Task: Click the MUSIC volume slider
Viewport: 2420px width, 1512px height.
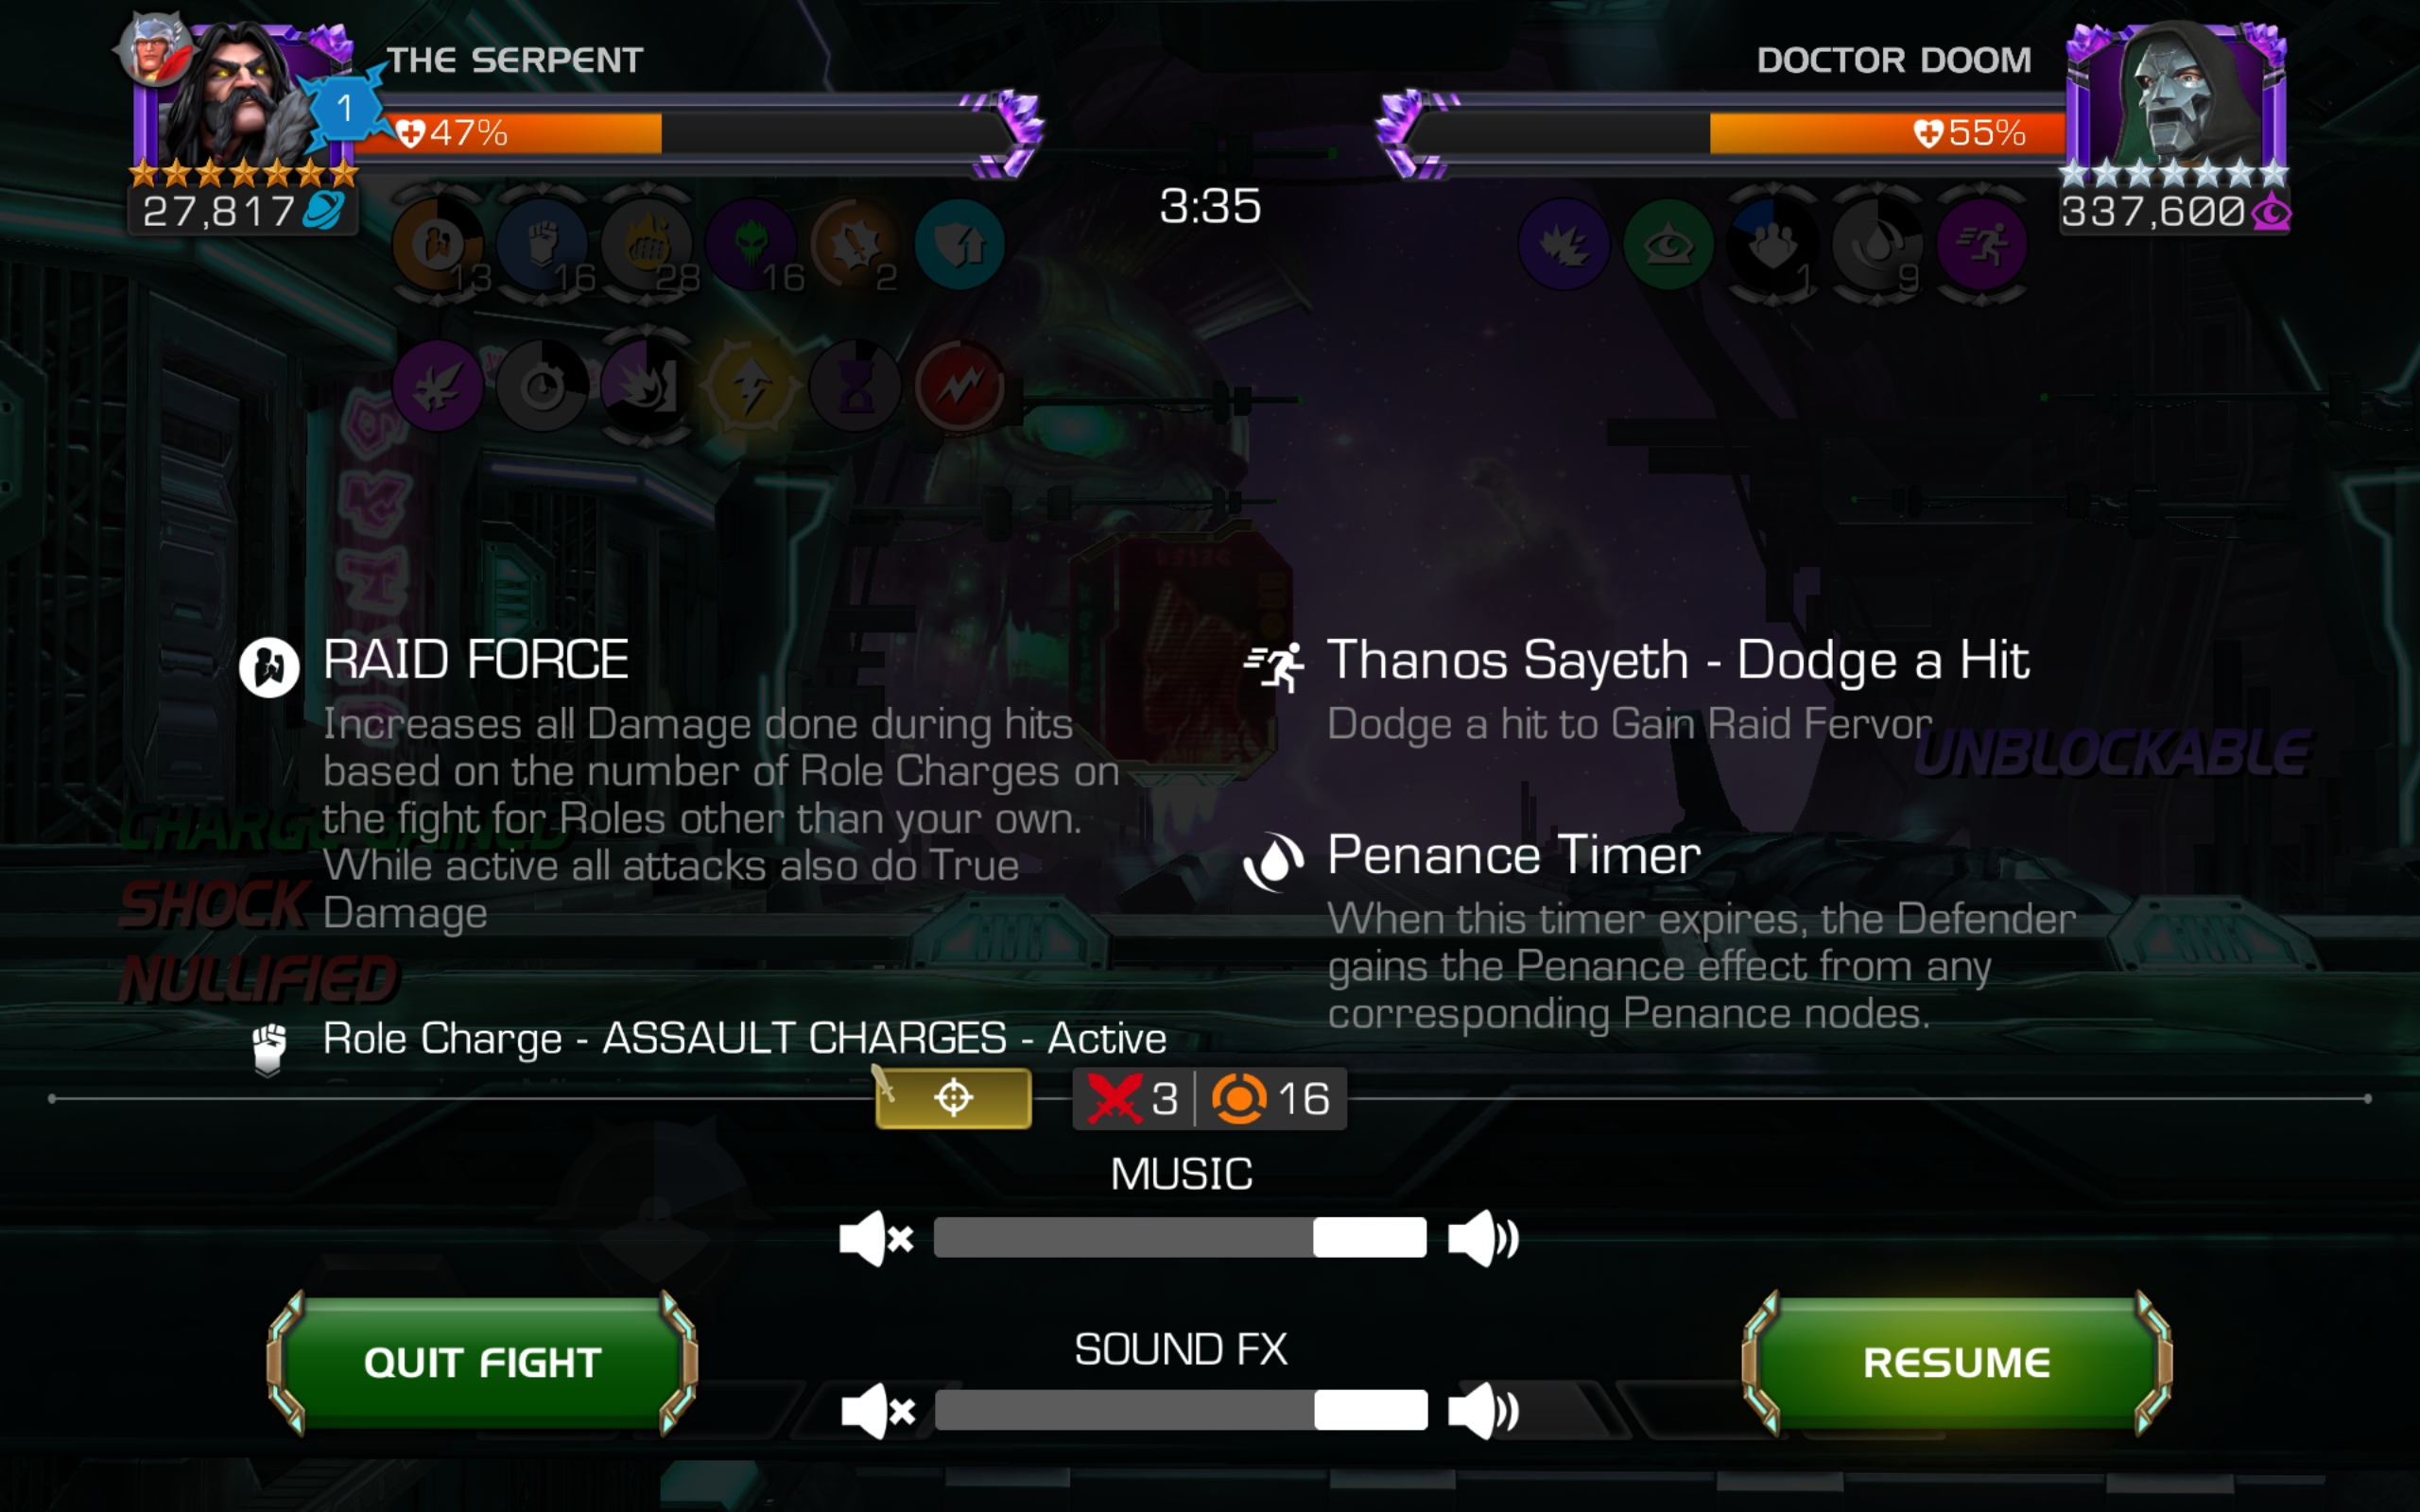Action: click(x=1180, y=1238)
